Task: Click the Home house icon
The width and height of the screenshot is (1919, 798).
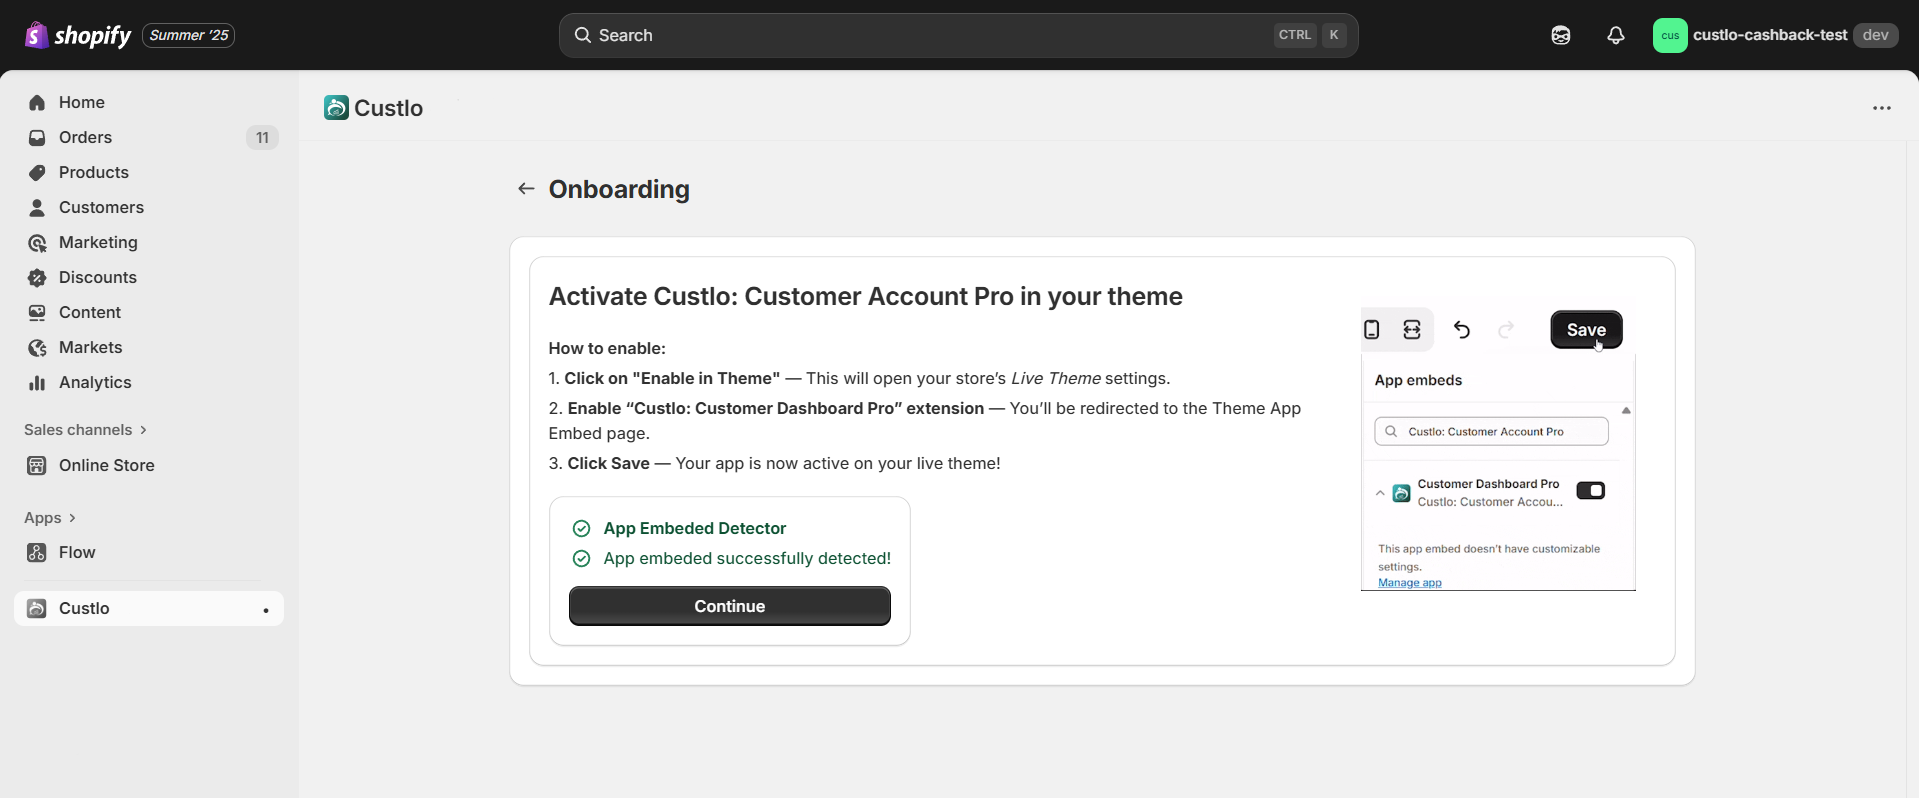Action: pos(37,102)
